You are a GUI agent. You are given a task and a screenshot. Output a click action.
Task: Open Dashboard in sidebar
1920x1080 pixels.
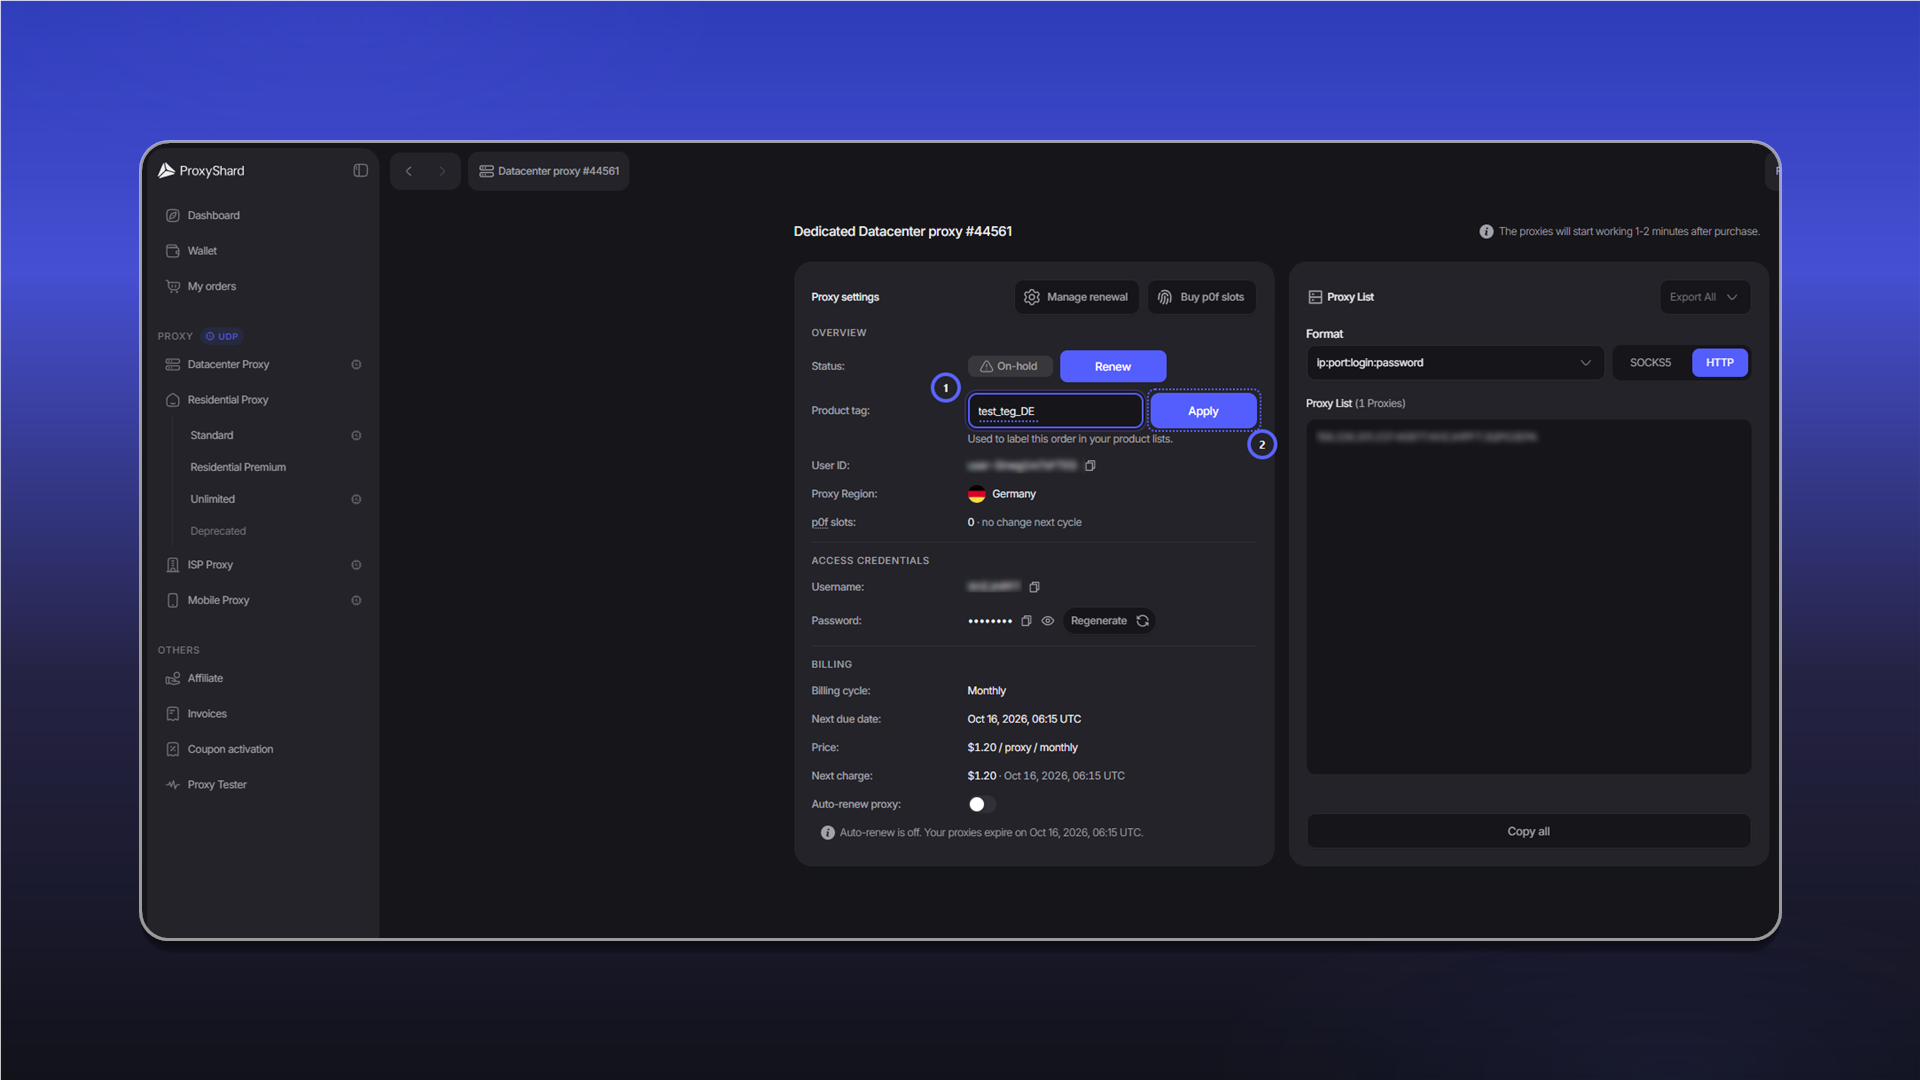(x=213, y=216)
